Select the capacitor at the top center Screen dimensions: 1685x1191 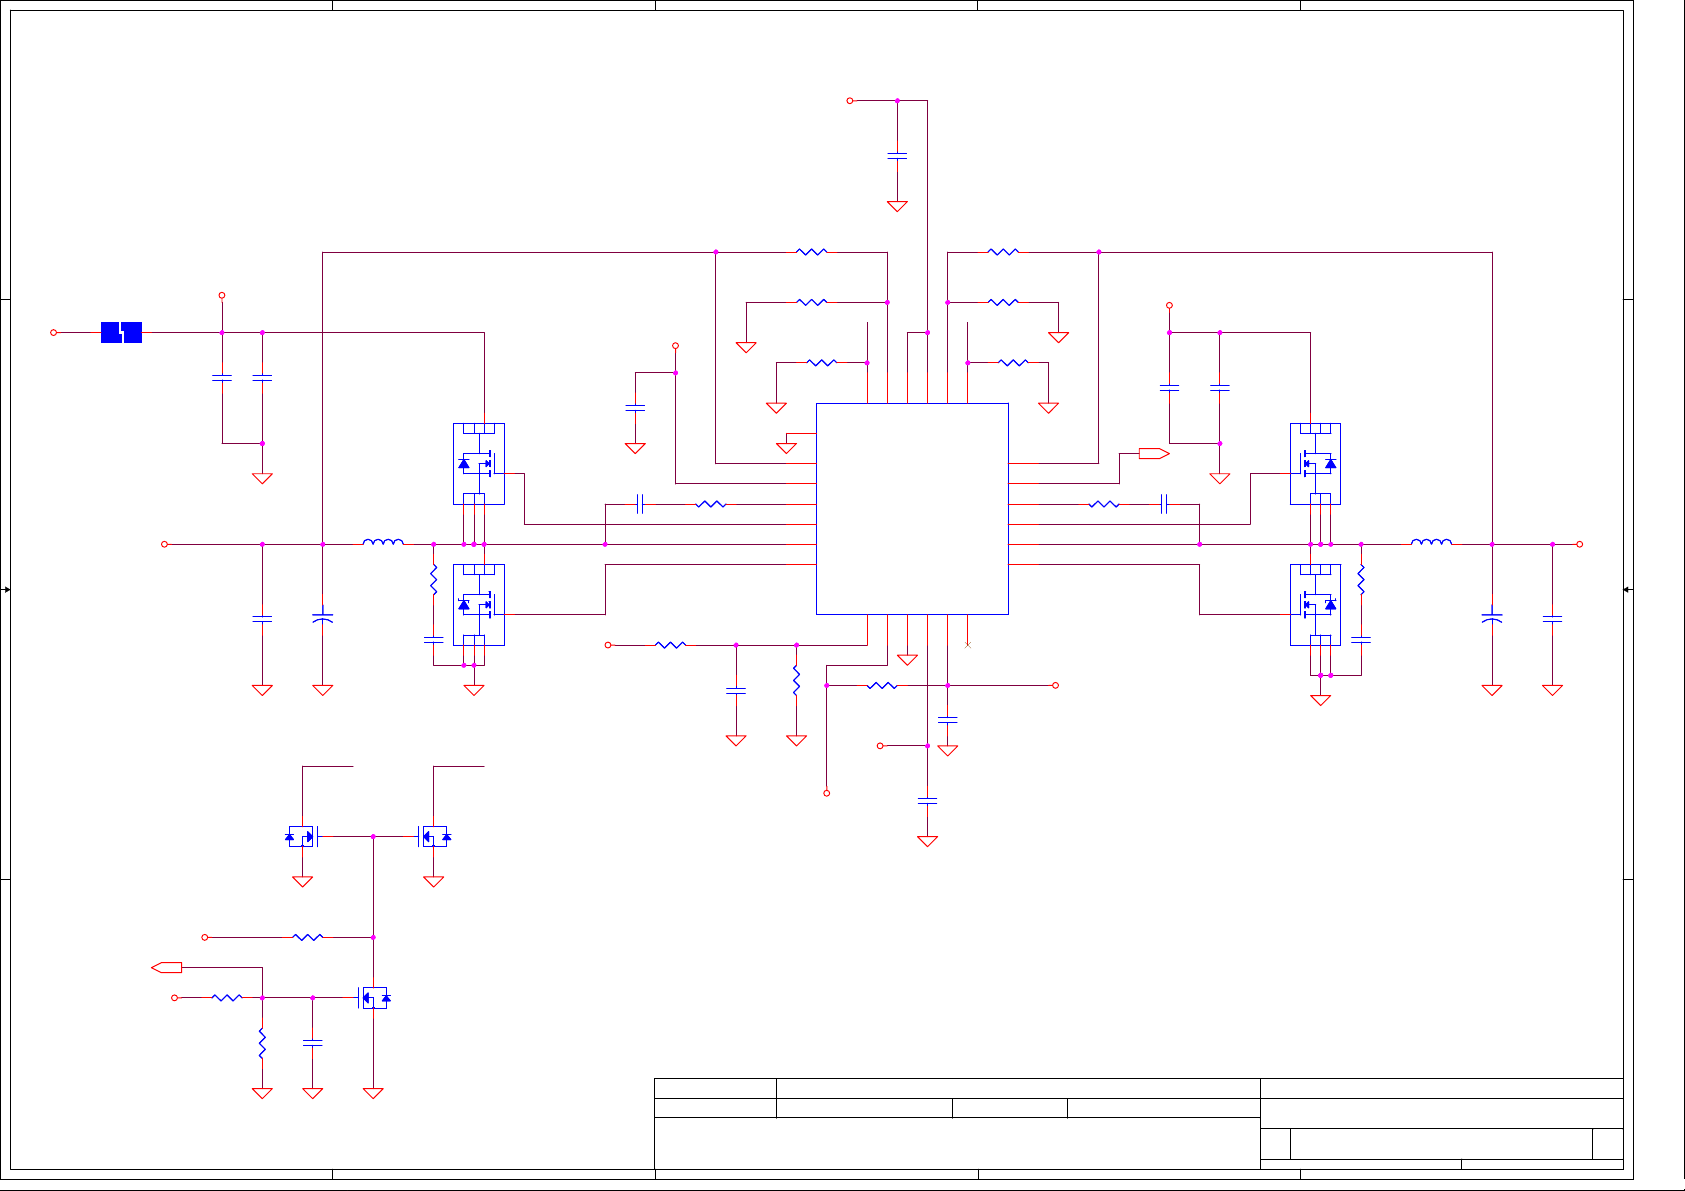pos(897,156)
